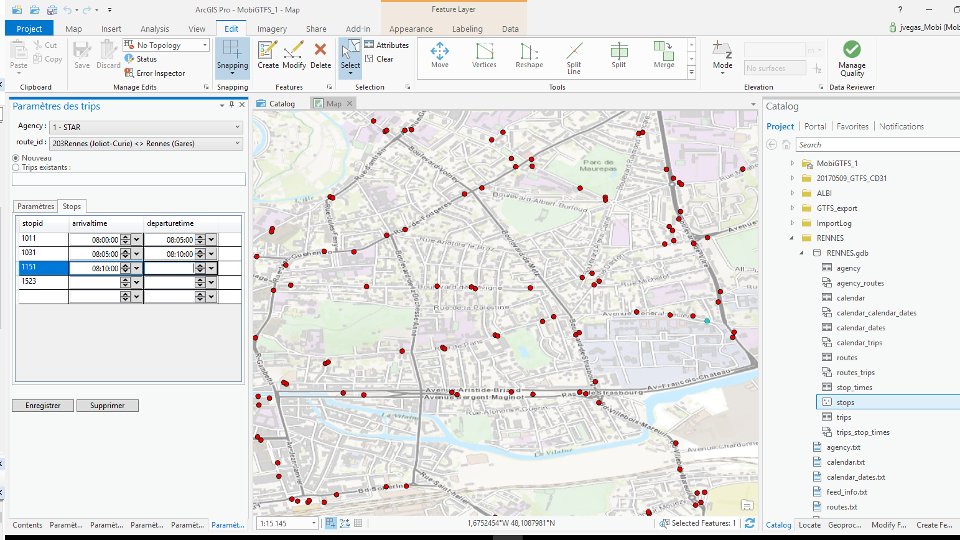Go back in Catalog pane navigation
The width and height of the screenshot is (960, 540).
click(771, 144)
